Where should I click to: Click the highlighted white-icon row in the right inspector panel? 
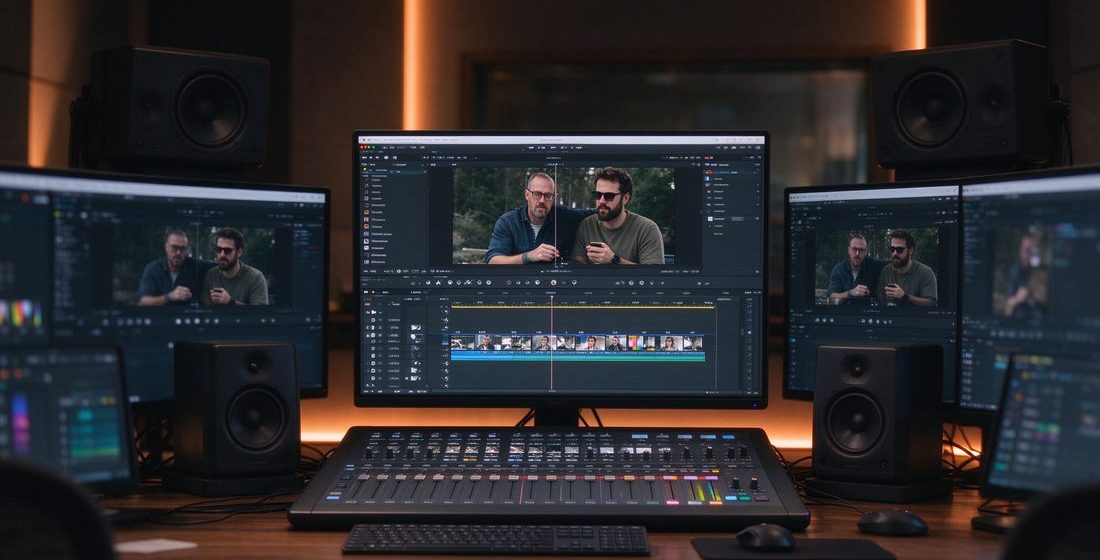[732, 219]
